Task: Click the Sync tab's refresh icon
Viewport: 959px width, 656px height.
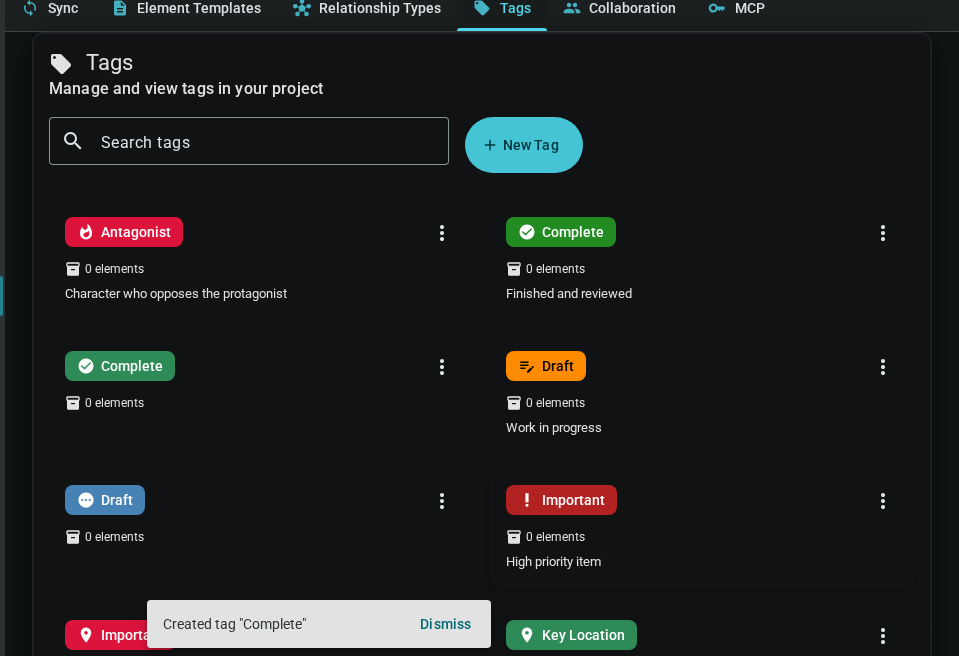Action: pos(30,9)
